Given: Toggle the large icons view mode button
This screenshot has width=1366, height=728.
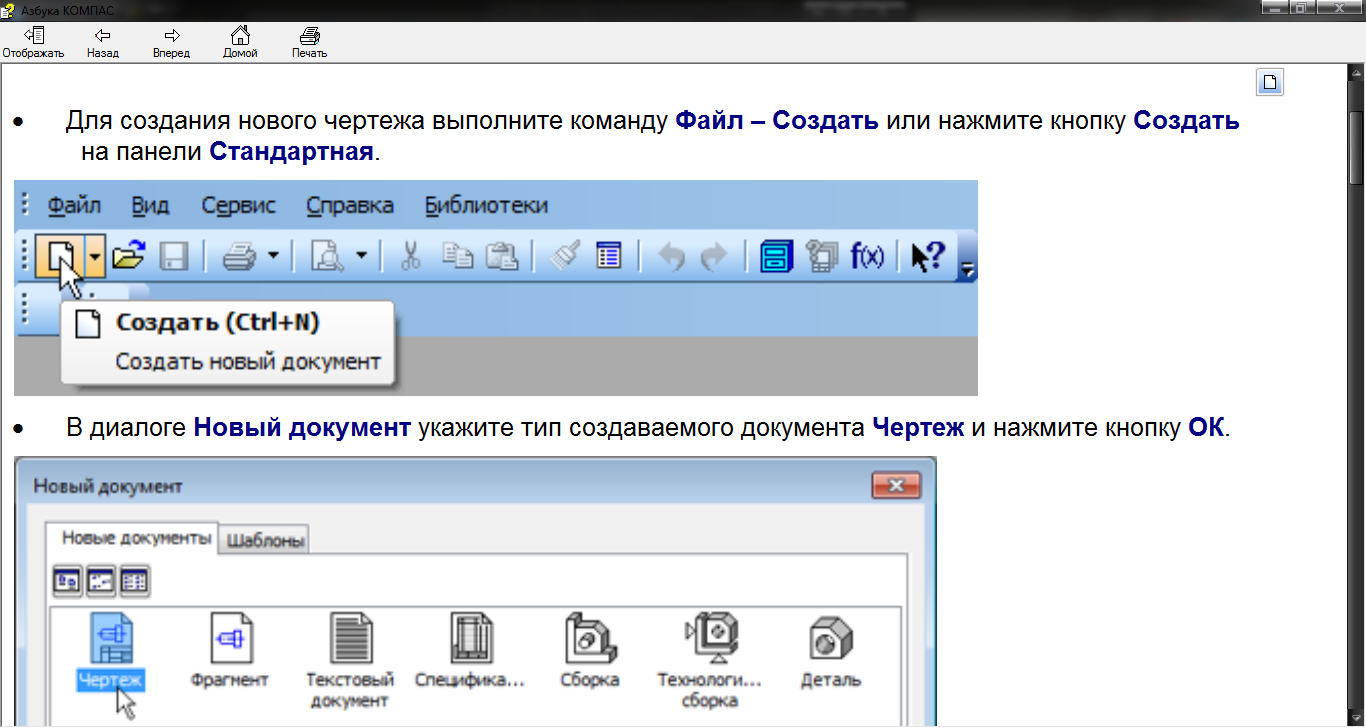Looking at the screenshot, I should point(68,580).
